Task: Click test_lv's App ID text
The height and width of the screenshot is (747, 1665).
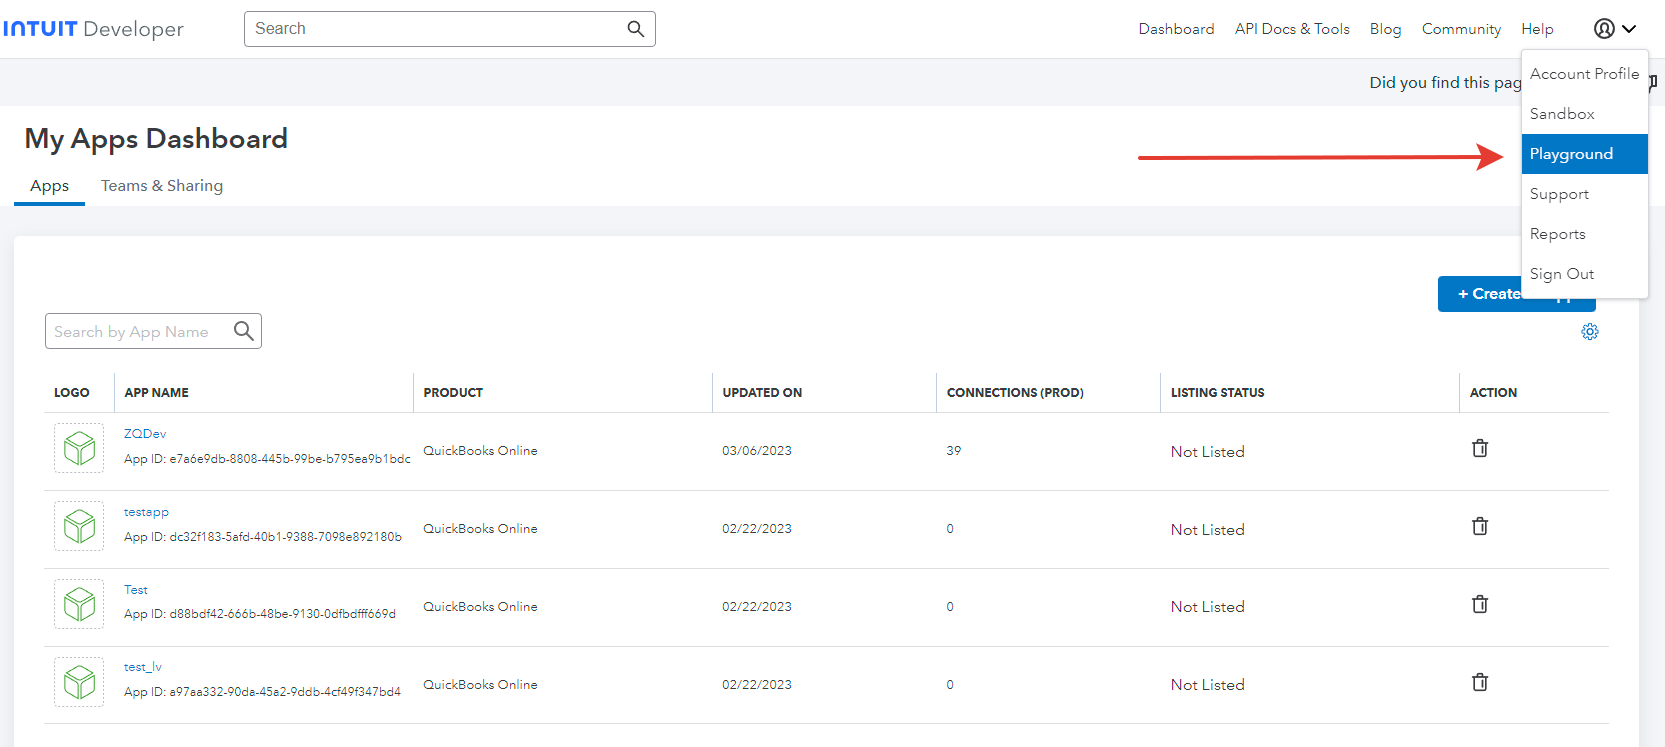Action: point(262,692)
